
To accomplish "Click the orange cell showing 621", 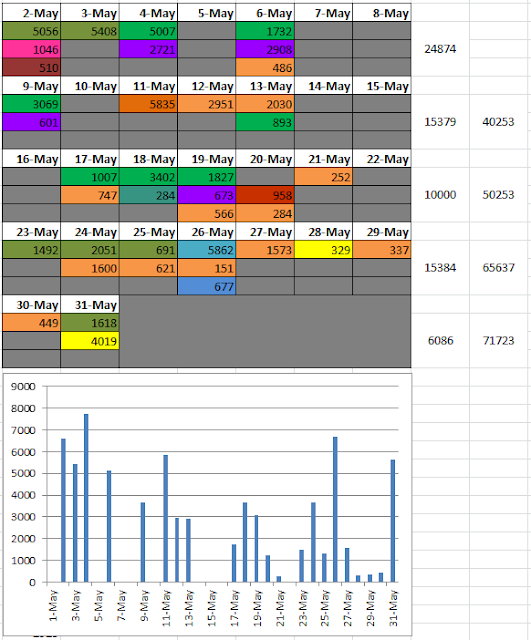I will coord(148,268).
